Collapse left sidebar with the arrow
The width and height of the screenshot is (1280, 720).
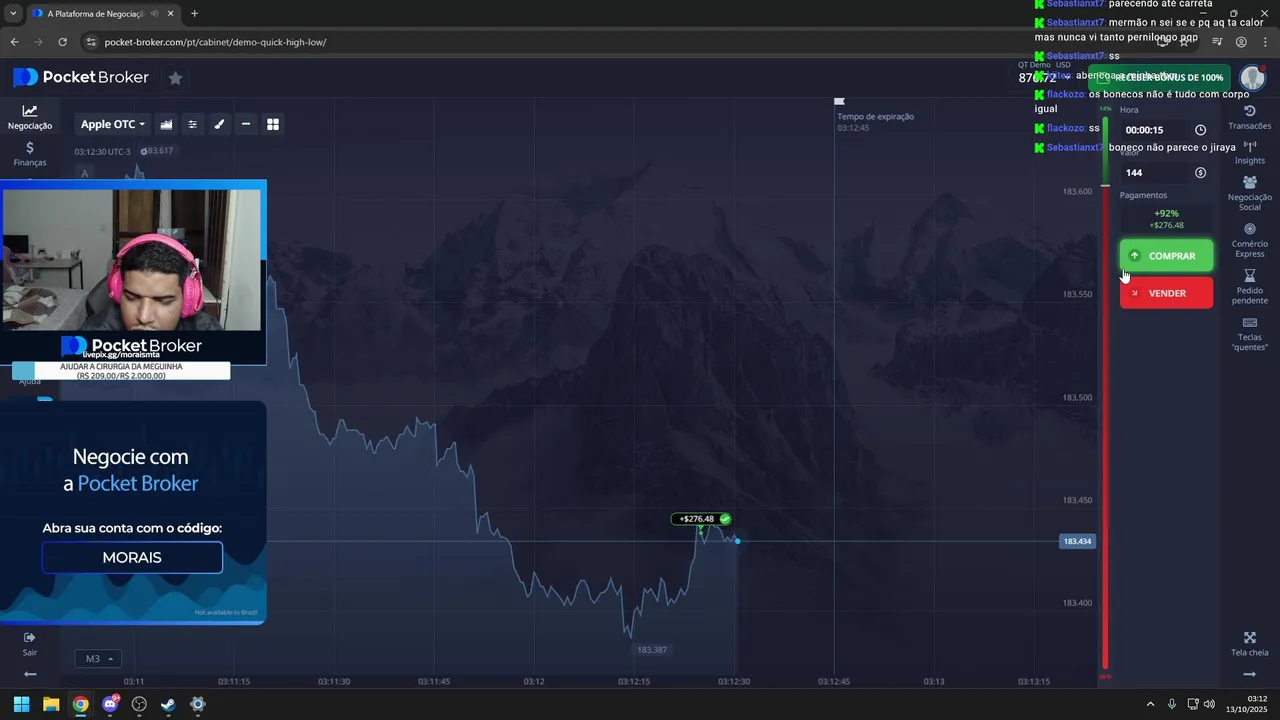tap(30, 674)
